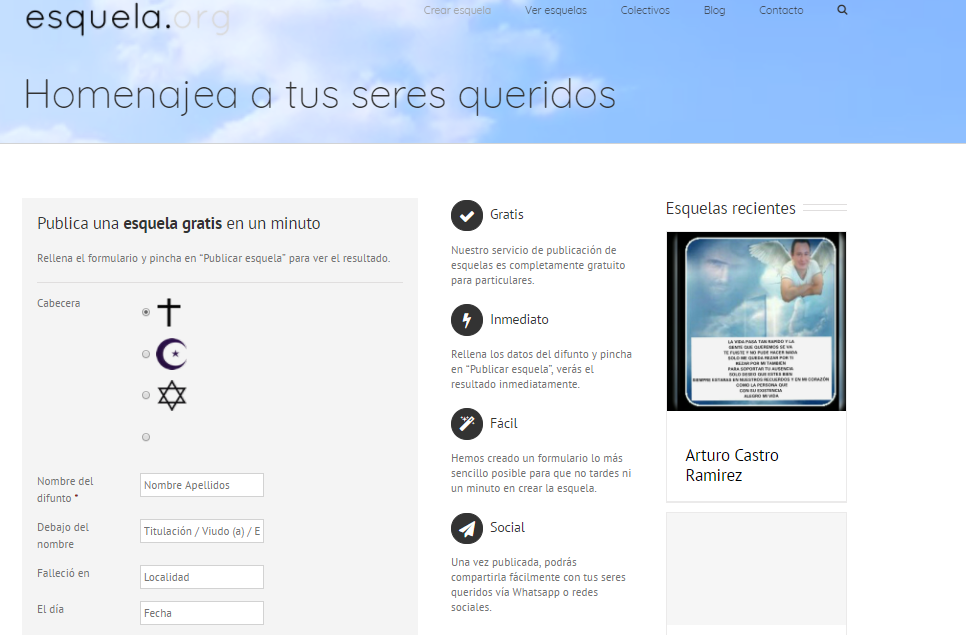966x635 pixels.
Task: Click the Christian cross header symbol
Action: click(x=170, y=312)
